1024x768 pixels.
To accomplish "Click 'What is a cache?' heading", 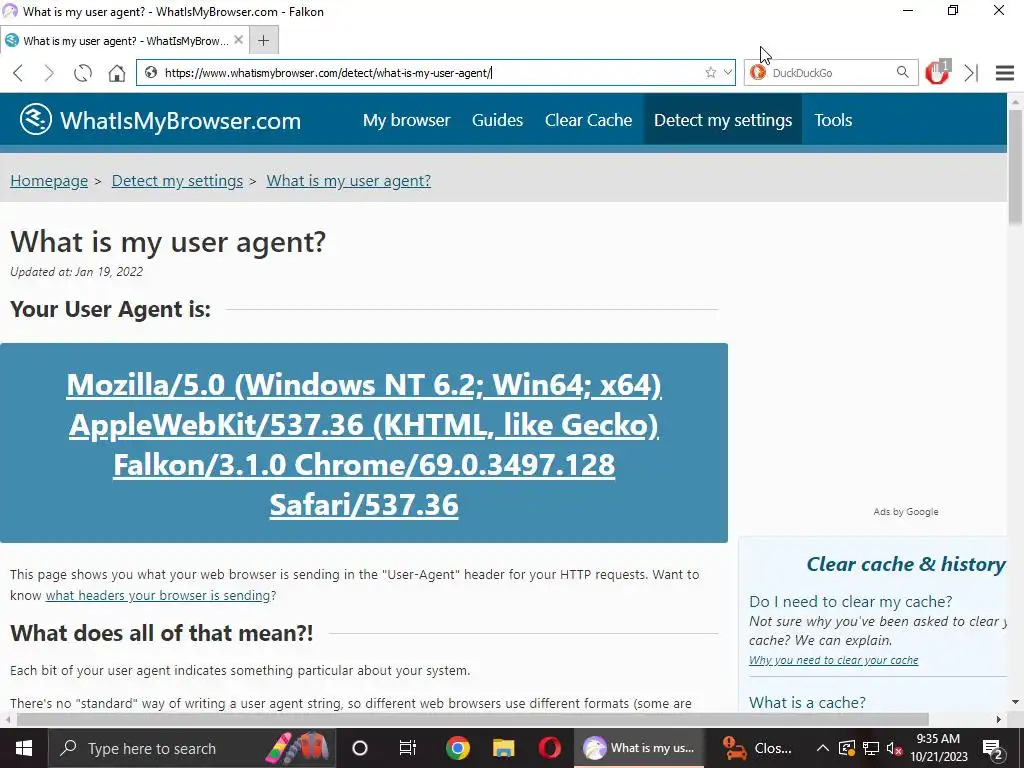I will [807, 703].
